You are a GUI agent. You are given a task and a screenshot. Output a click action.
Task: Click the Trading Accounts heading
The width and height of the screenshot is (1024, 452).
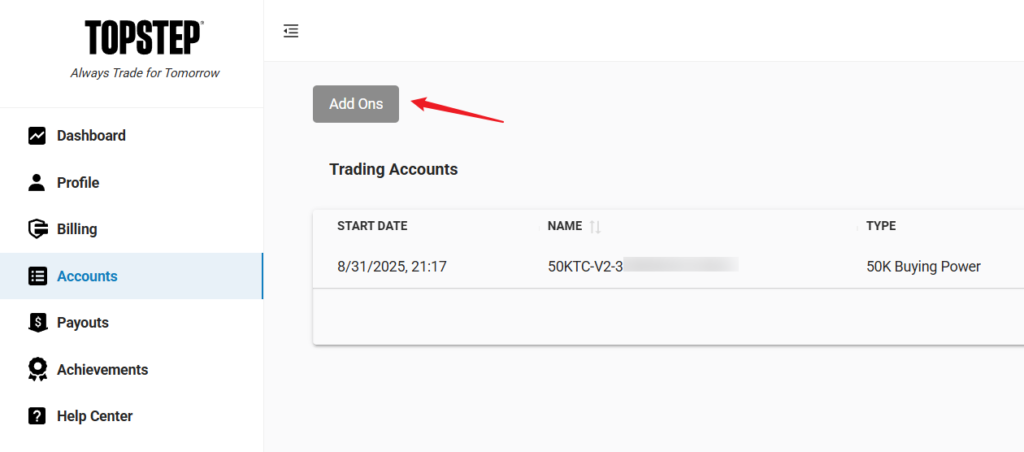[x=393, y=170]
